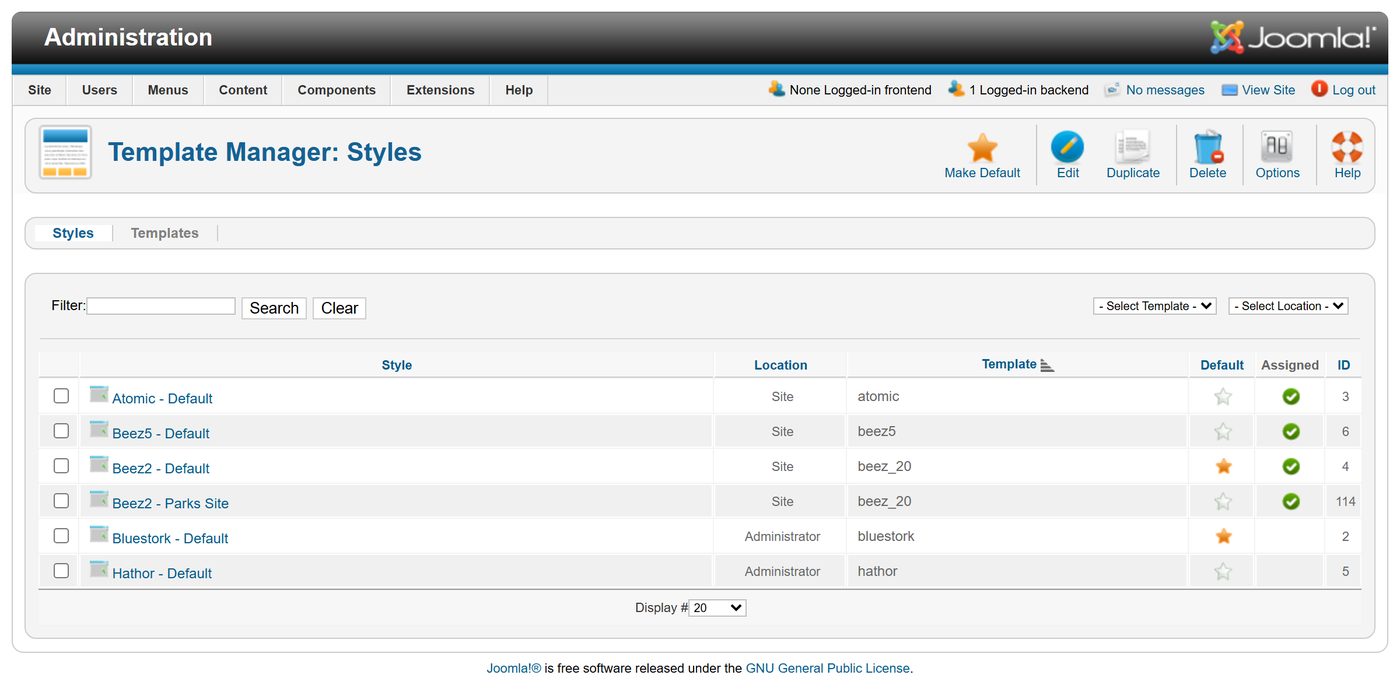Check the Beez2 - Default row checkbox
Viewport: 1400px width, 696px height.
point(61,466)
